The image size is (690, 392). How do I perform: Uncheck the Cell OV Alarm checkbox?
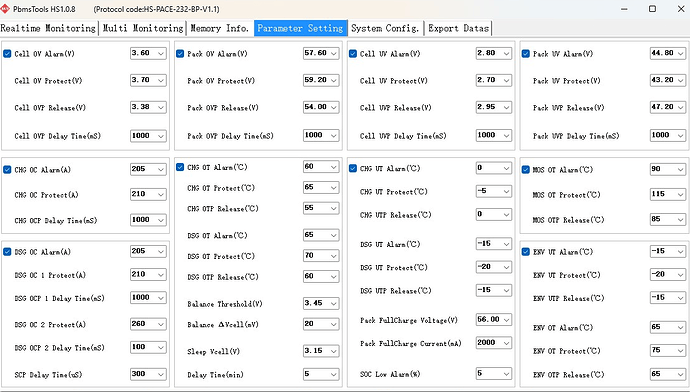pyautogui.click(x=7, y=54)
